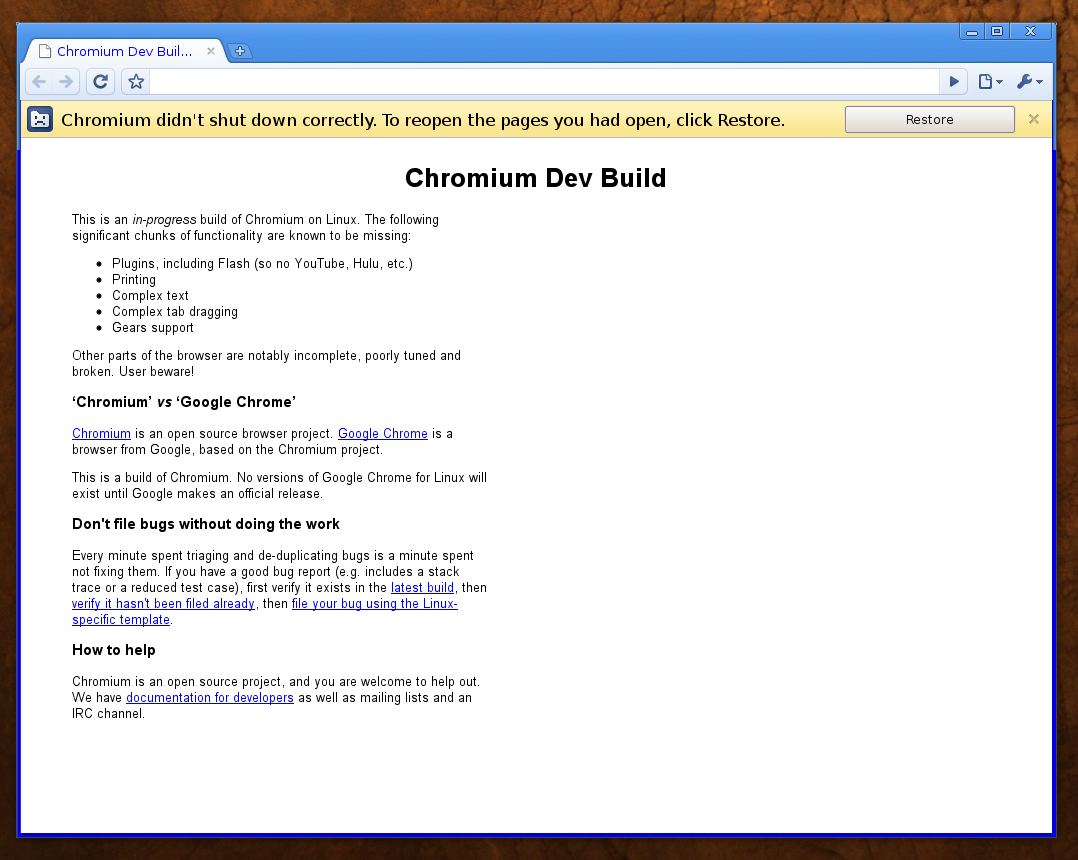
Task: Click the 'Don't file bugs without doing the work' heading
Action: 206,524
